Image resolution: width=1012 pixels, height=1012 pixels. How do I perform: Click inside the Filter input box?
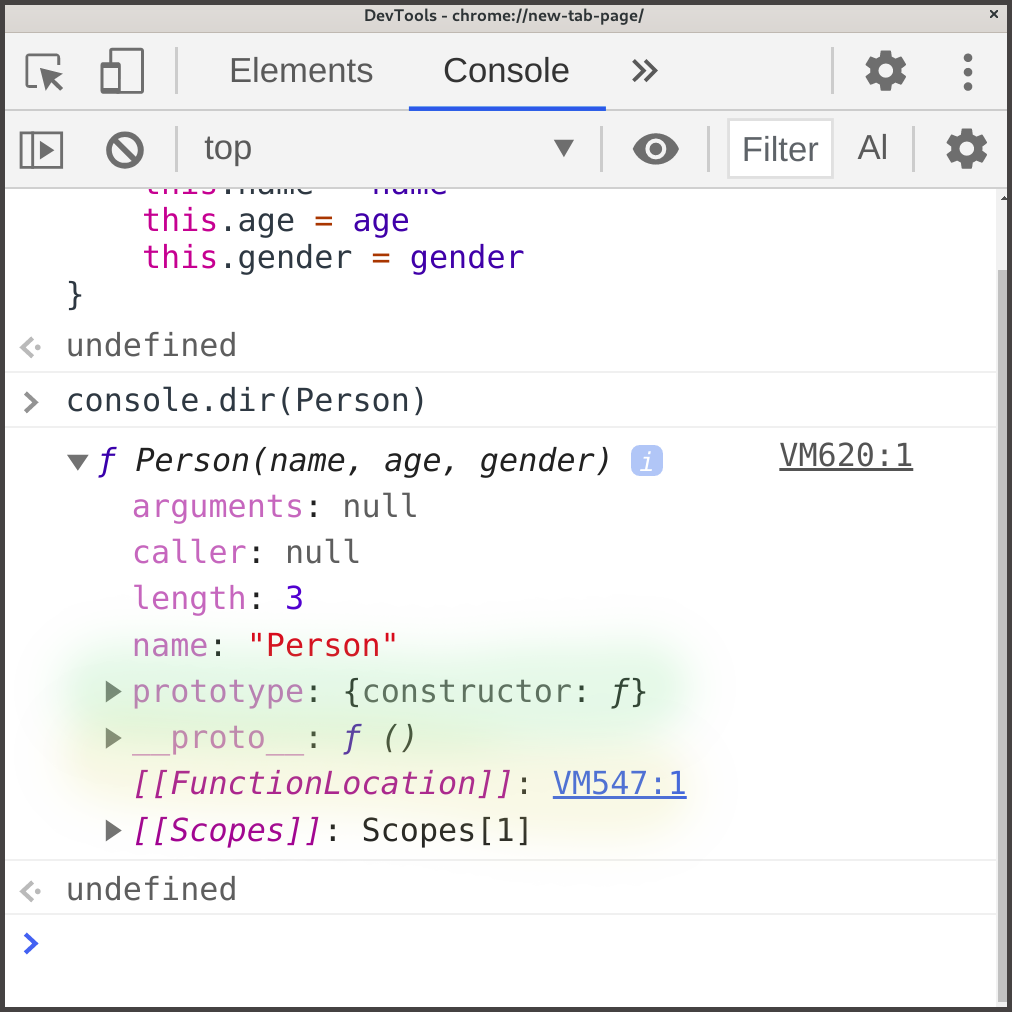coord(779,148)
